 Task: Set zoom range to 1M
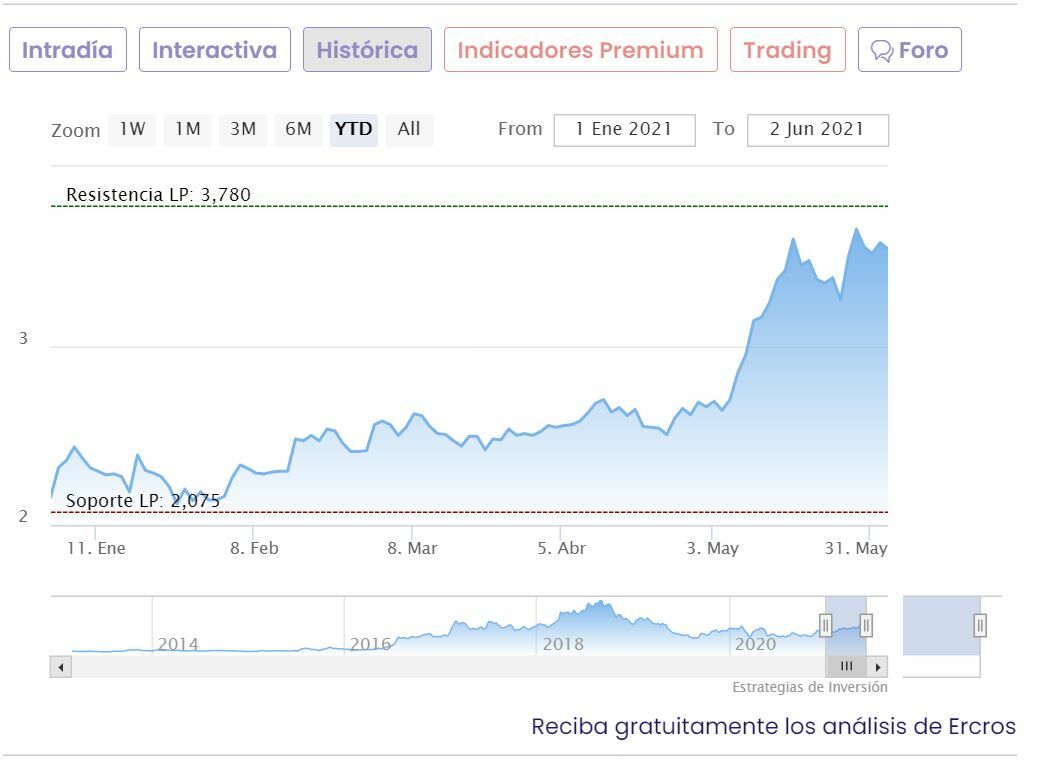(x=188, y=129)
